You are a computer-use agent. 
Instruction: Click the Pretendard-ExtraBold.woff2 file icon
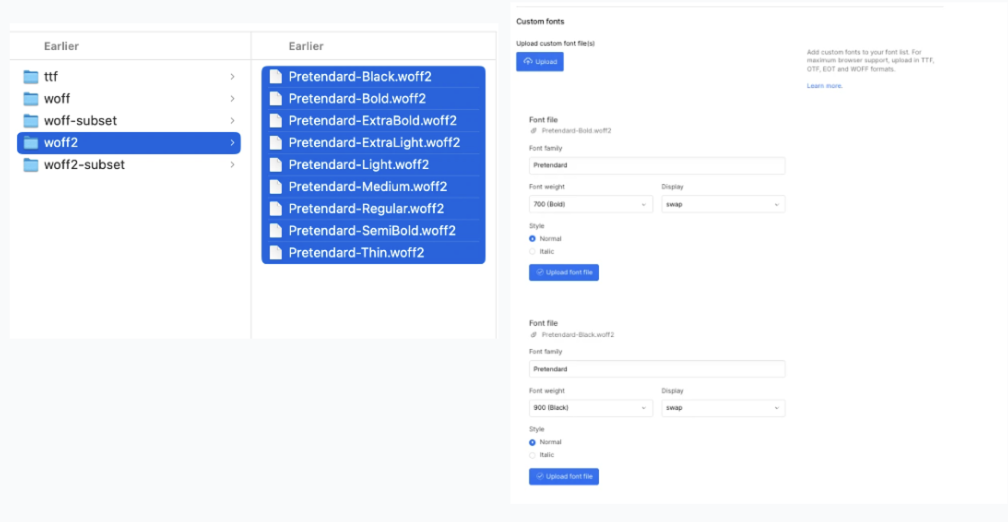[x=276, y=121]
